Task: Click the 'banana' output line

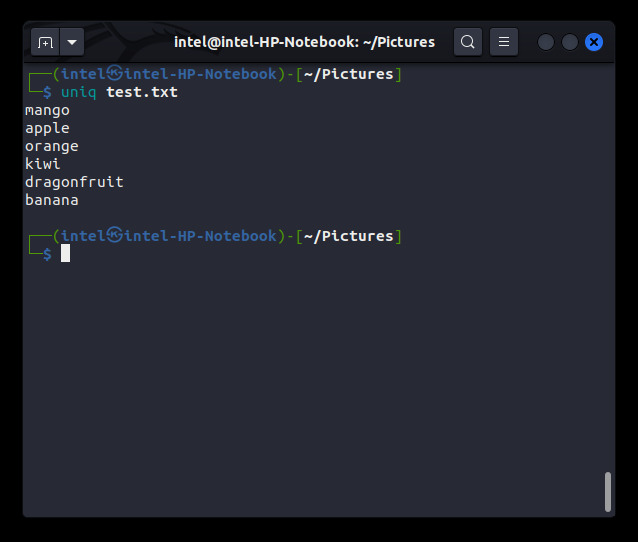Action: click(52, 200)
